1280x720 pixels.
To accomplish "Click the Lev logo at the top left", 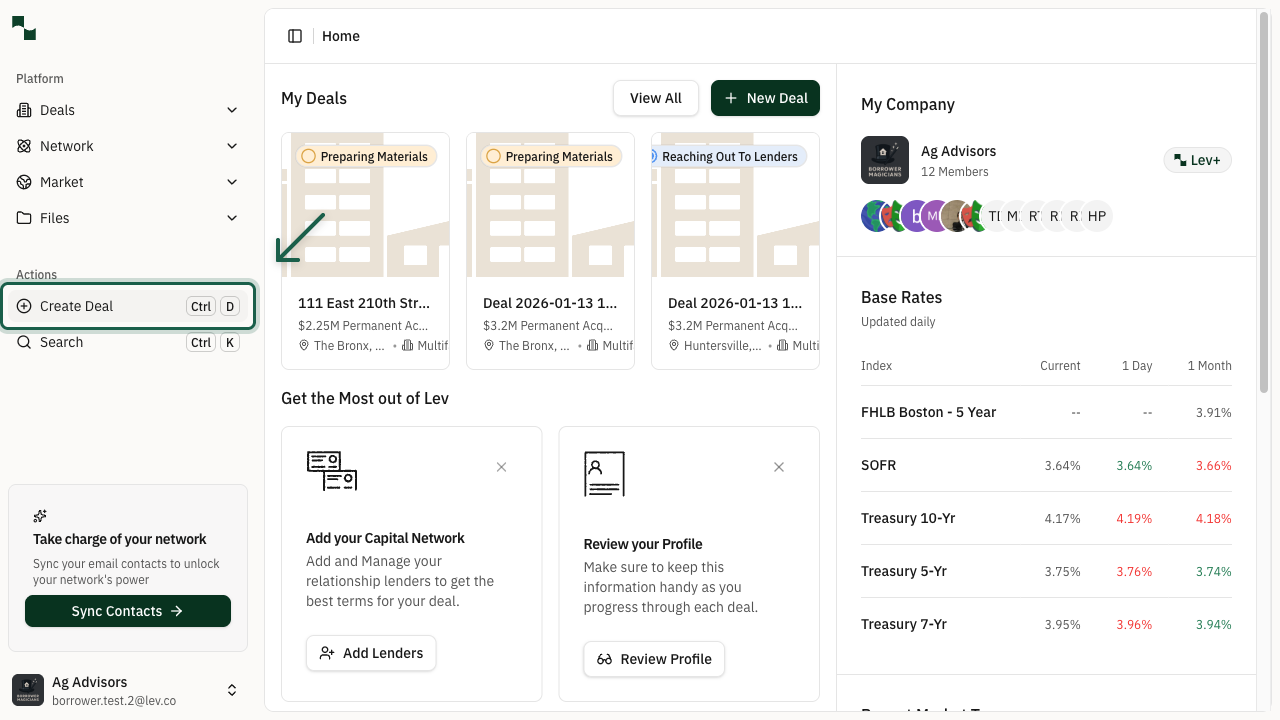I will 23,28.
